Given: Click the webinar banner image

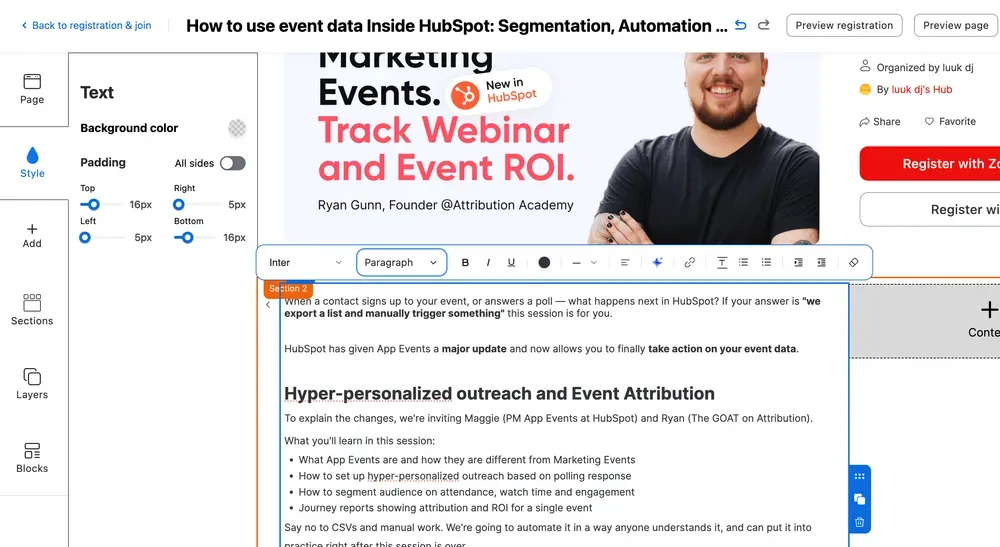Looking at the screenshot, I should [552, 148].
